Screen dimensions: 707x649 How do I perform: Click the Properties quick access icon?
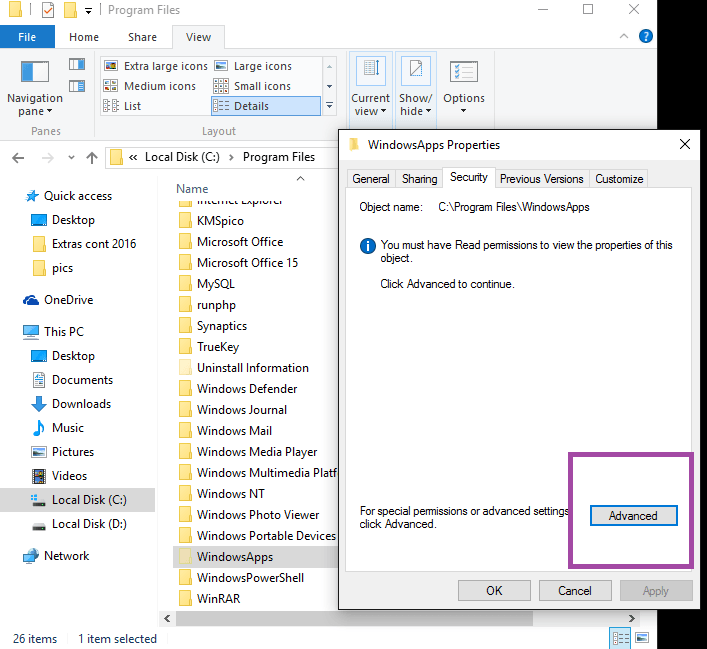[x=48, y=9]
